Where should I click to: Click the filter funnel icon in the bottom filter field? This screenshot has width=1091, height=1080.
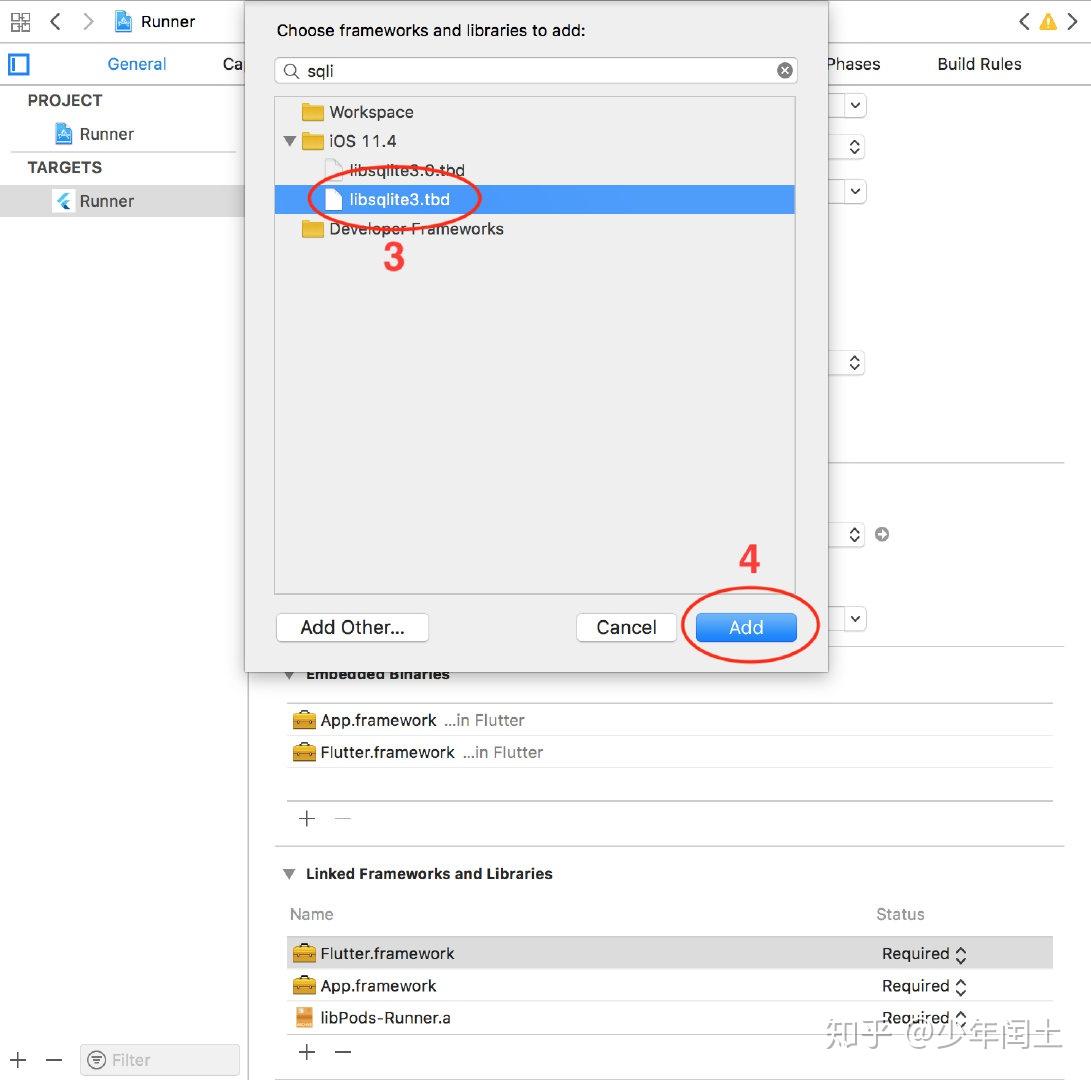pyautogui.click(x=97, y=1060)
